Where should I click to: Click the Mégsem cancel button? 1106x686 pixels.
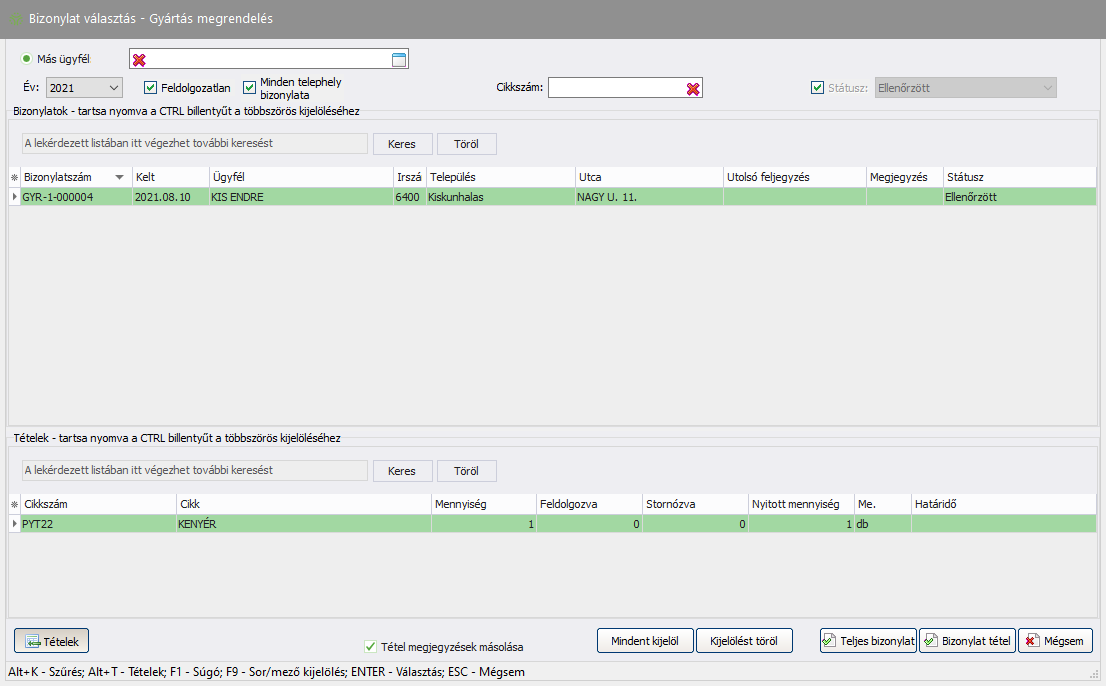pos(1055,641)
